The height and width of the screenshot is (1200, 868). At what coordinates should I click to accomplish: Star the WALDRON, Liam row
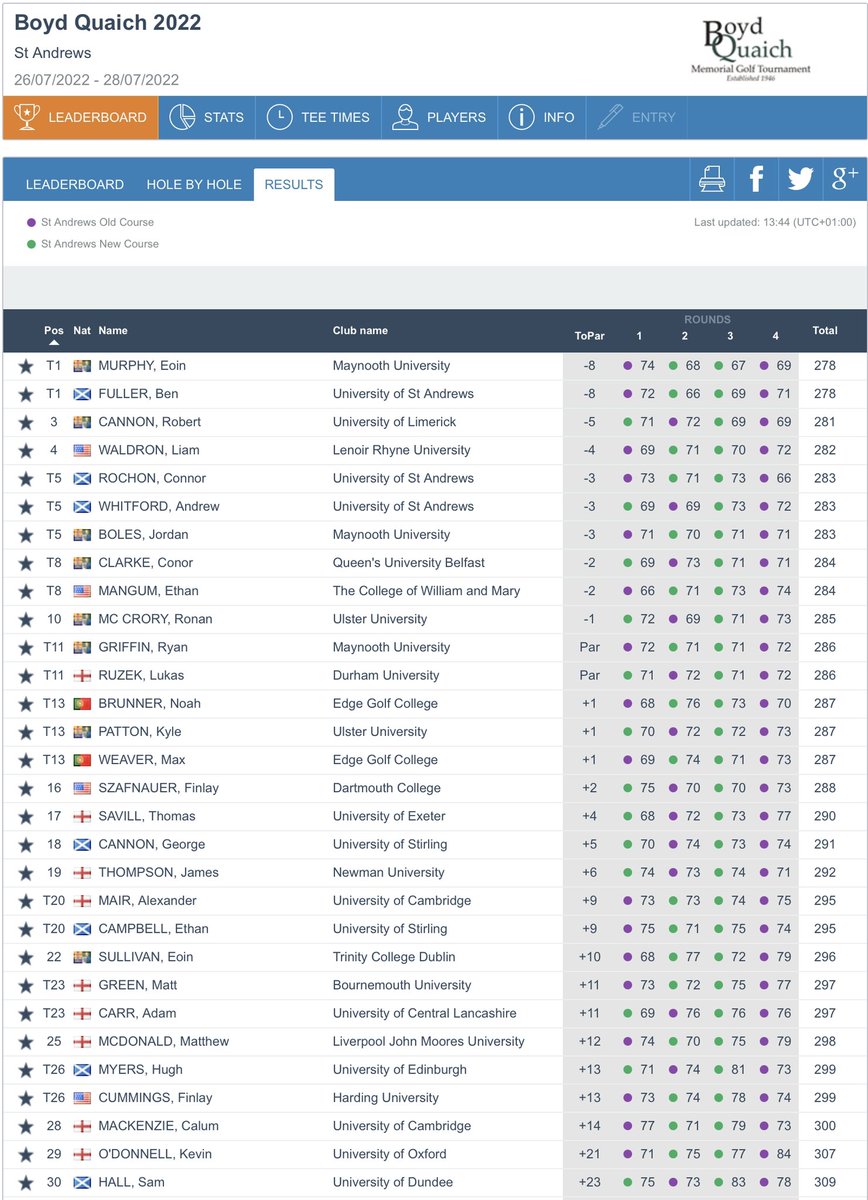[x=25, y=450]
